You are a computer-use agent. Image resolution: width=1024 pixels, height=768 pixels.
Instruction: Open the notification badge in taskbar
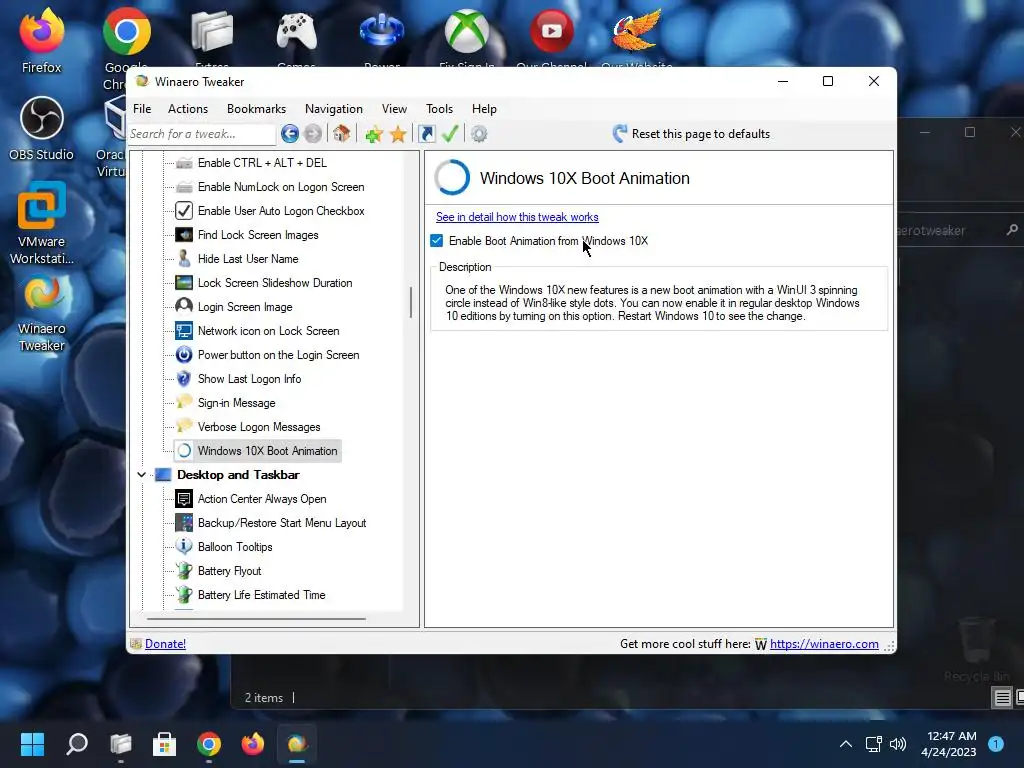(x=996, y=744)
